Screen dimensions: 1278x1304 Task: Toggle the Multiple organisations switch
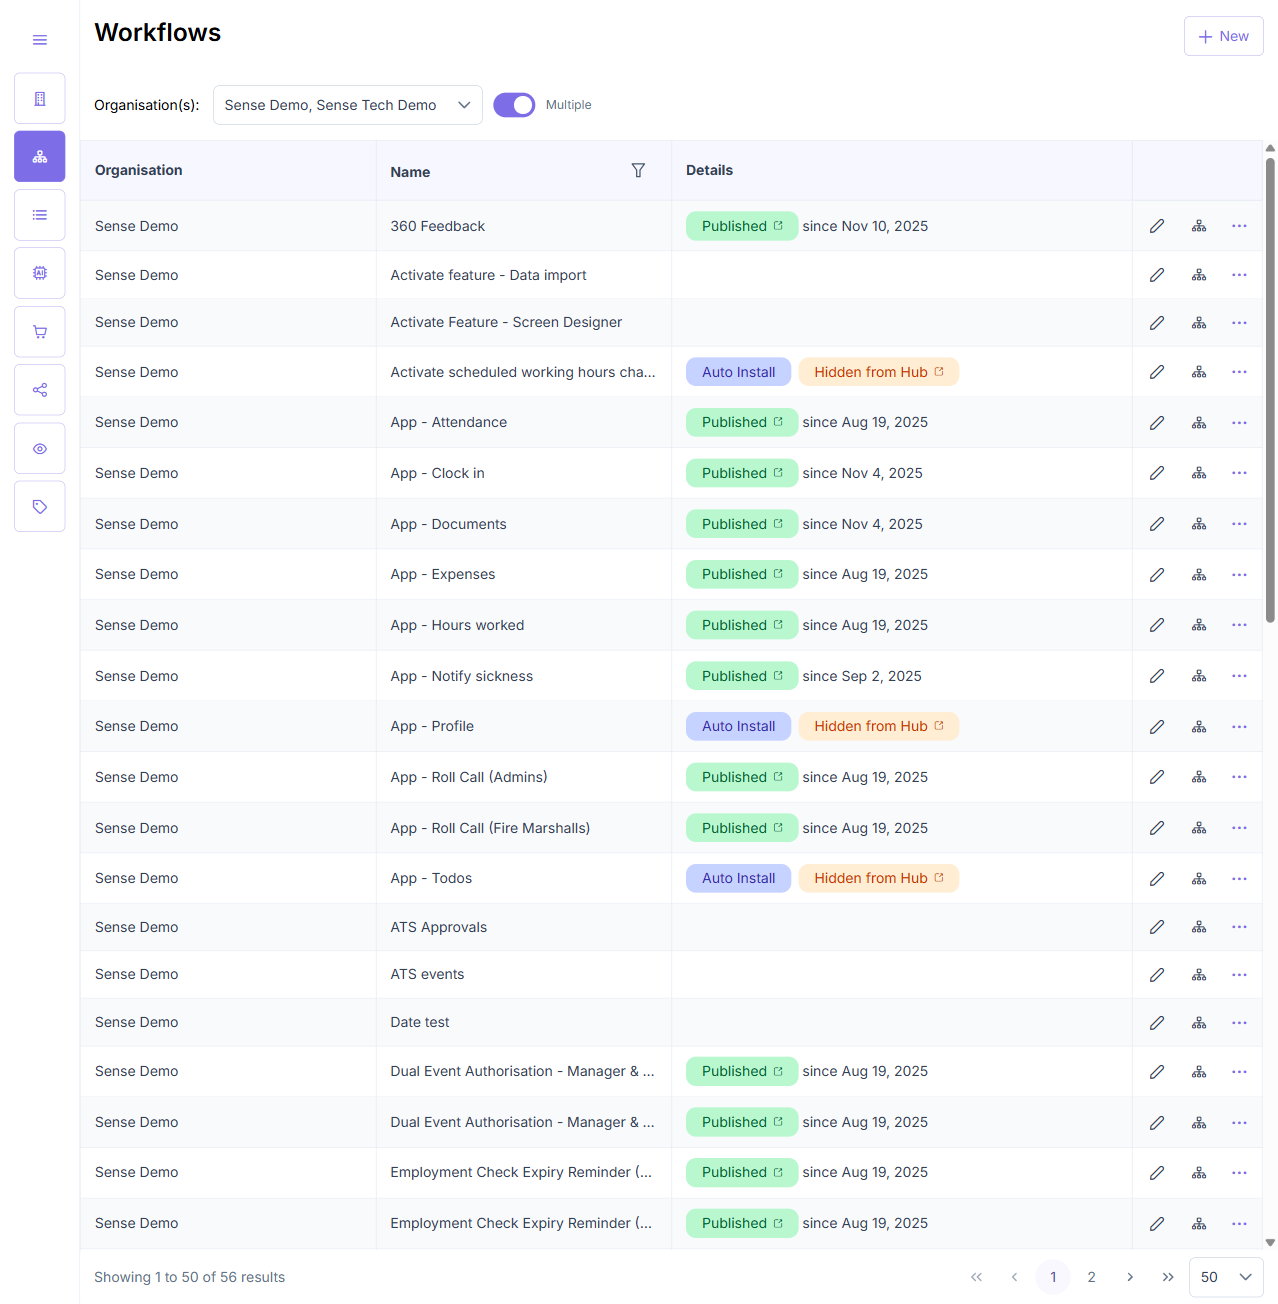point(514,105)
